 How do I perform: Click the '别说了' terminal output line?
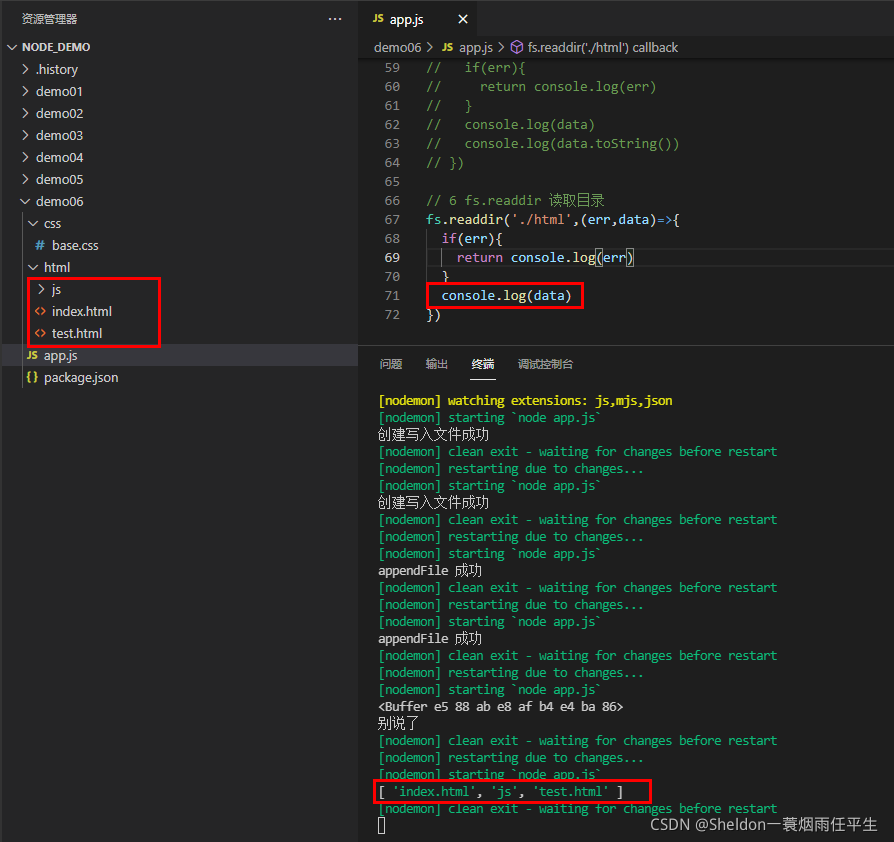click(x=398, y=723)
